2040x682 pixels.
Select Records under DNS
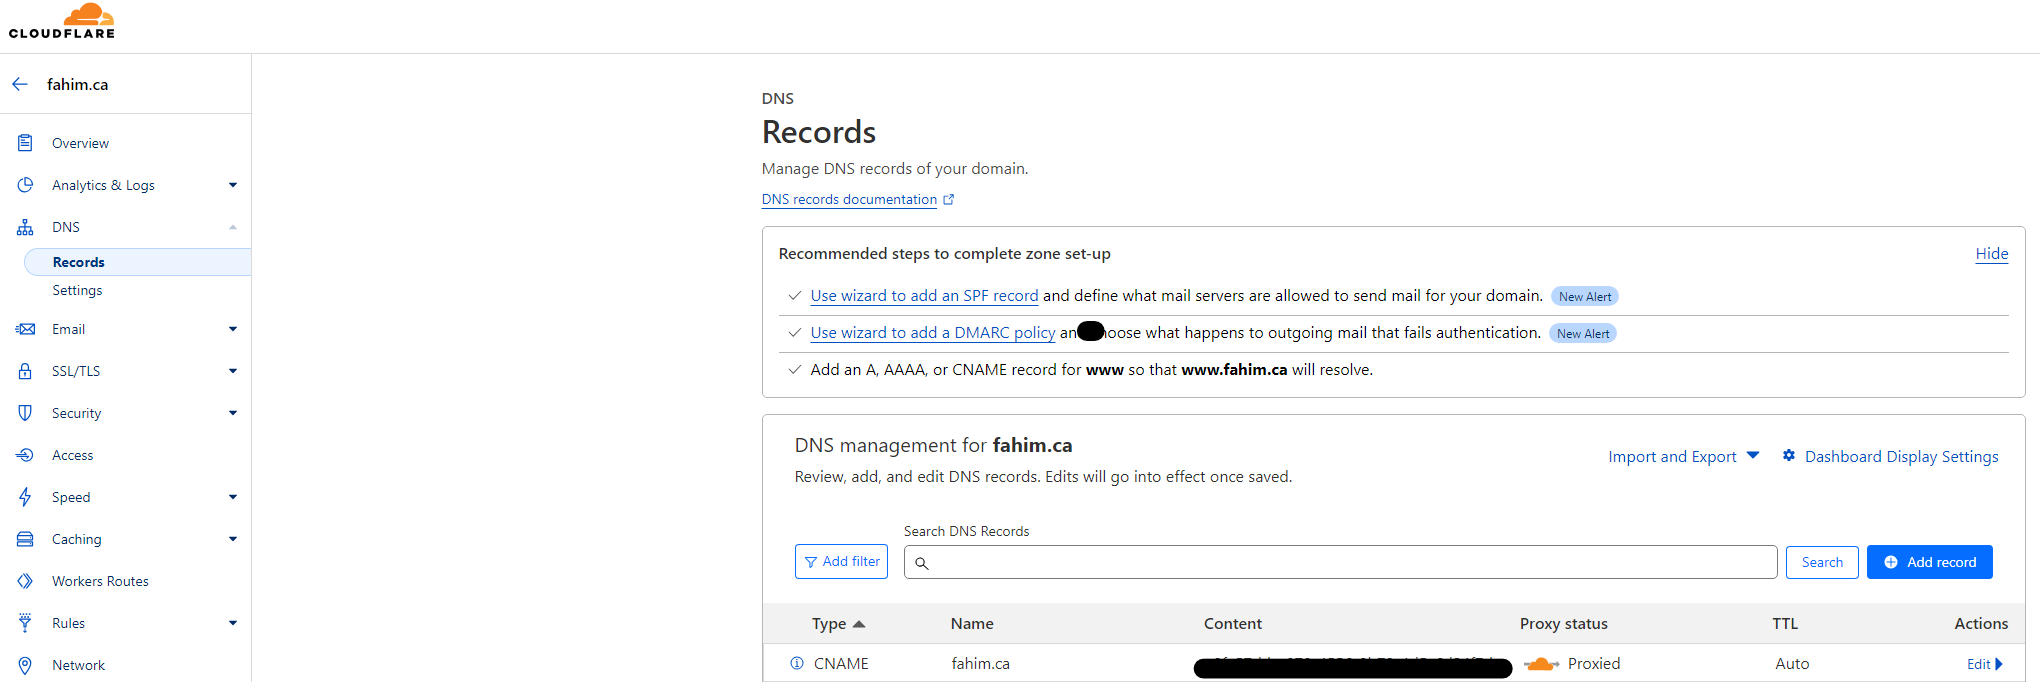click(x=137, y=262)
